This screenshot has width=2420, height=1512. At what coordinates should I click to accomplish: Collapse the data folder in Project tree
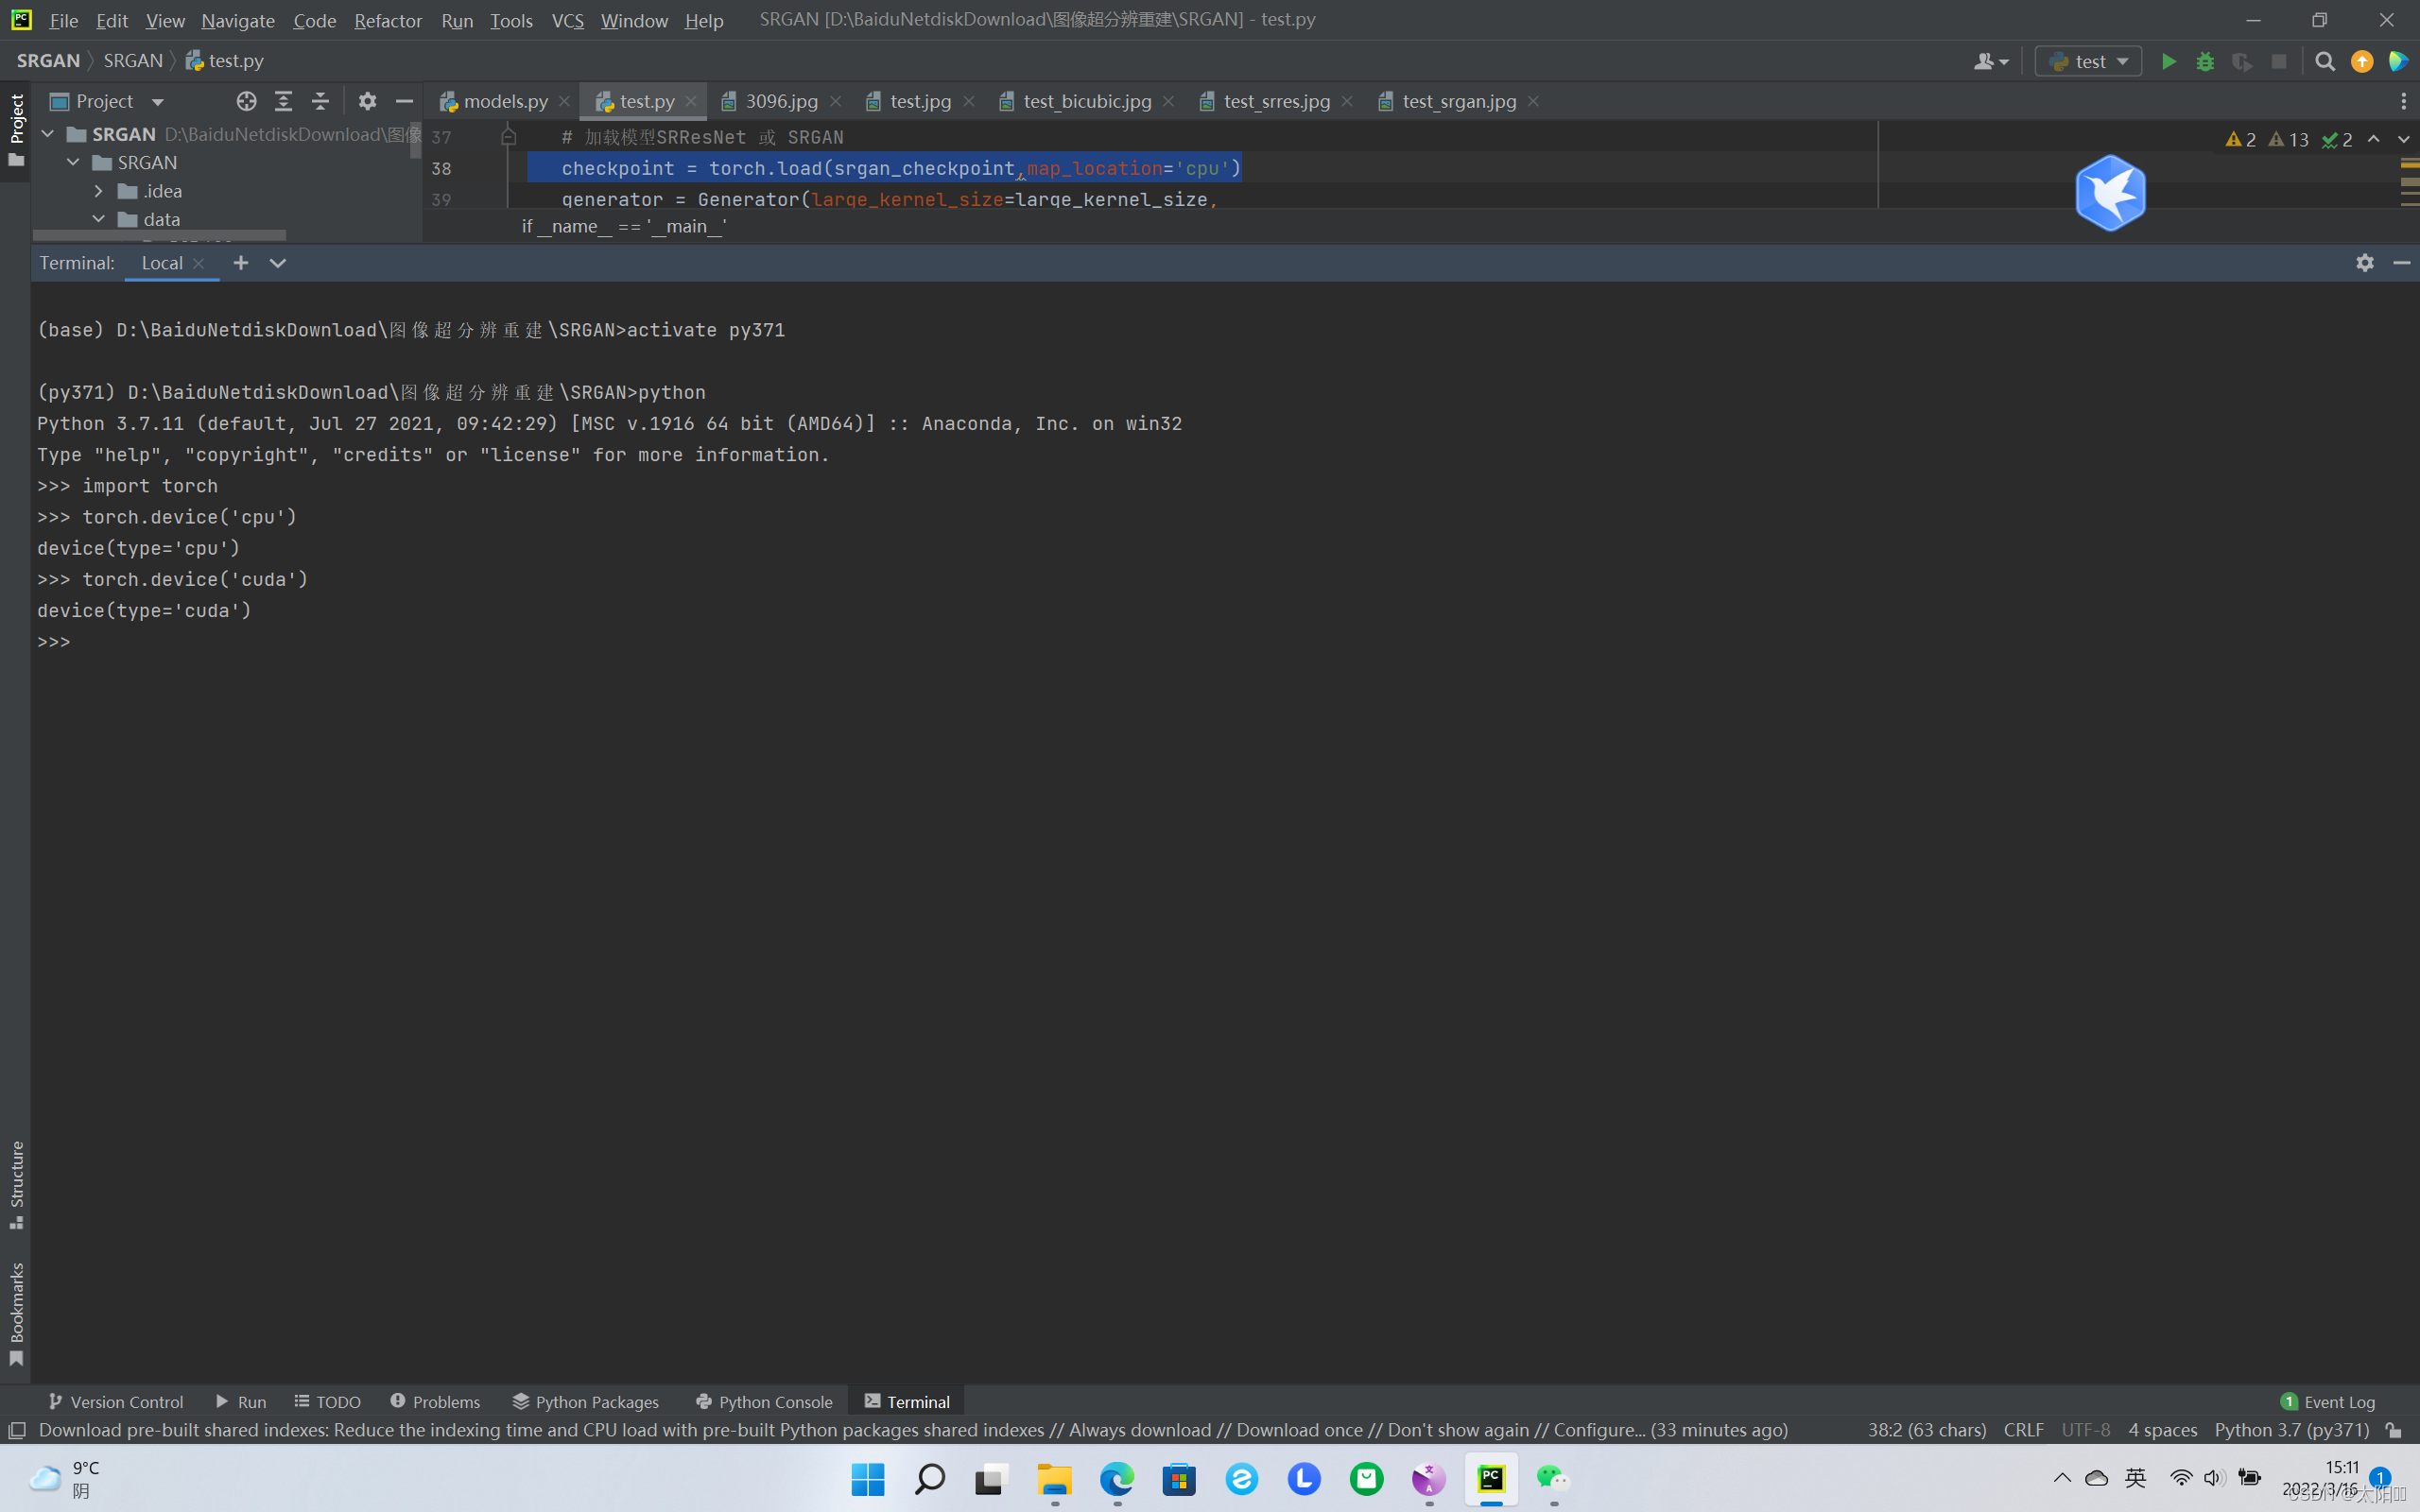click(x=98, y=218)
